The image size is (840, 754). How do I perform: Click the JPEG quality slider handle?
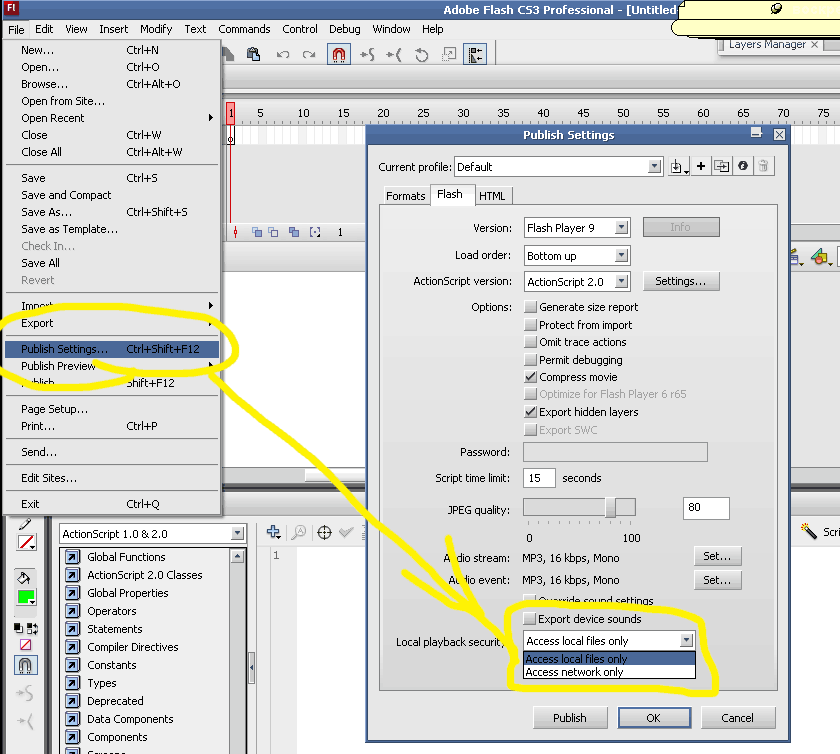(x=610, y=507)
